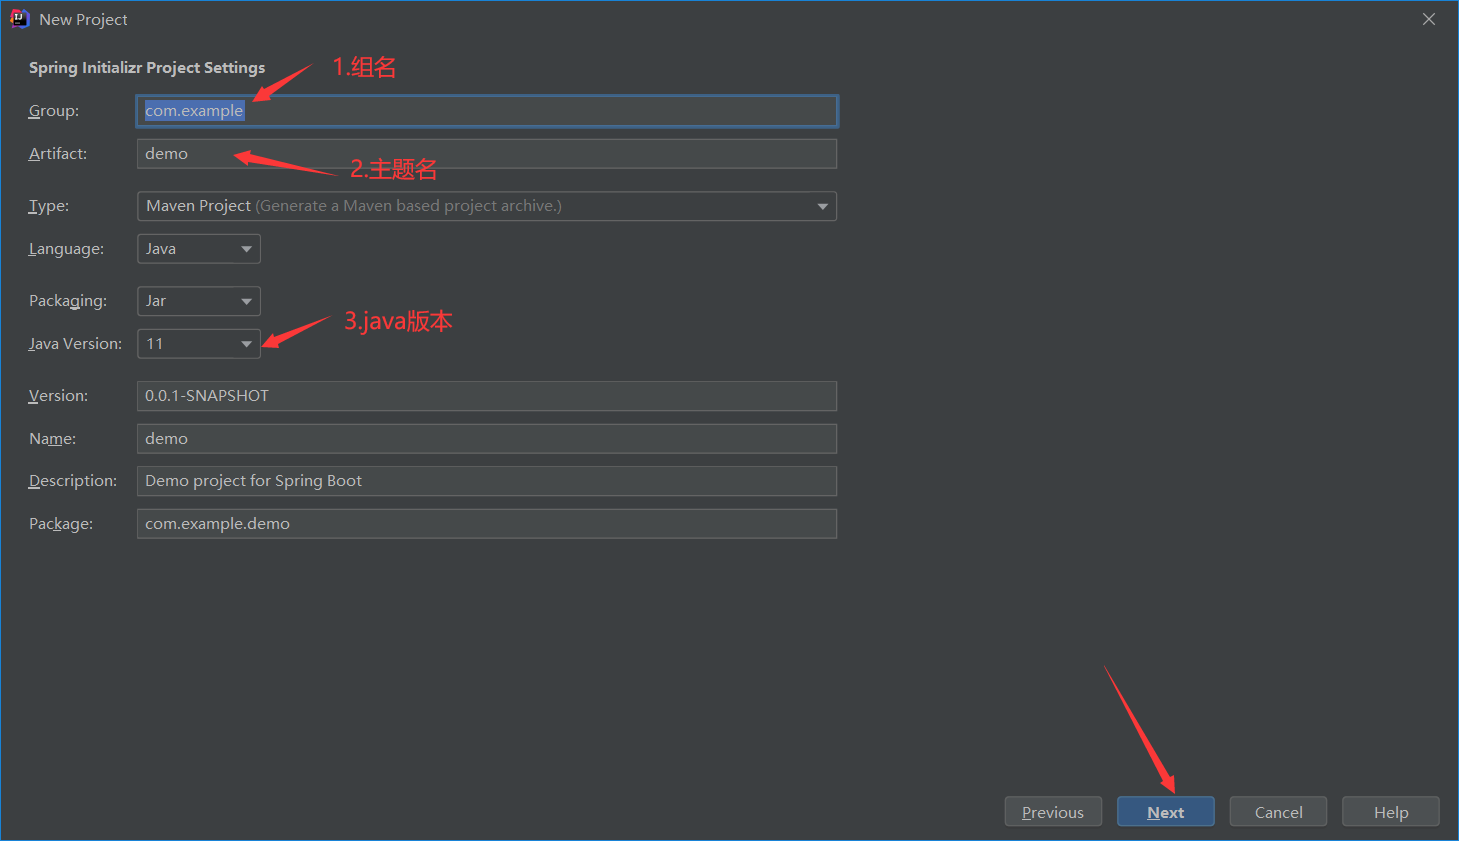Open the Type dropdown (Maven Project)
Viewport: 1459px width, 841px height.
point(487,206)
